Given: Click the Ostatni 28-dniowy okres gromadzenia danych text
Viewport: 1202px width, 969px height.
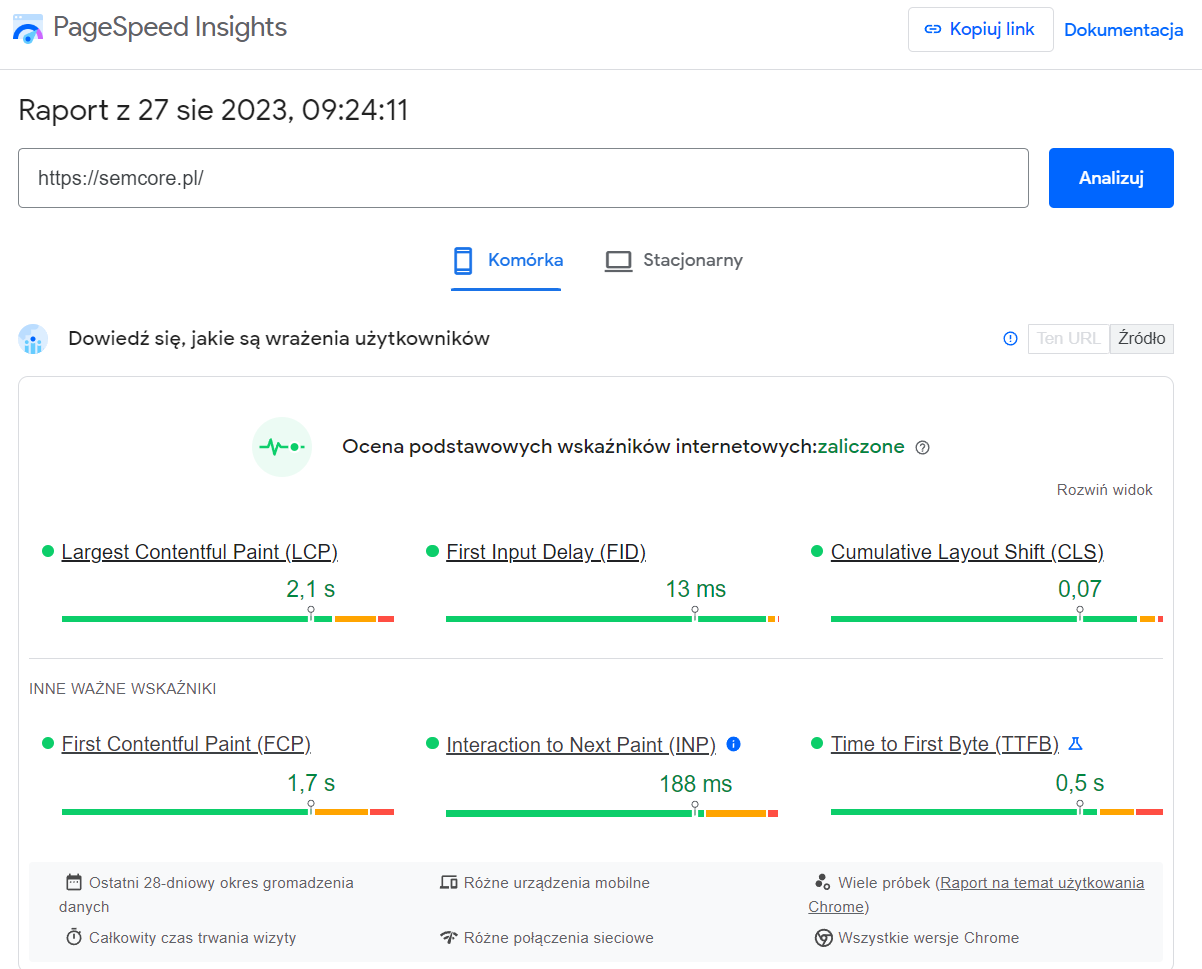Looking at the screenshot, I should pos(206,895).
